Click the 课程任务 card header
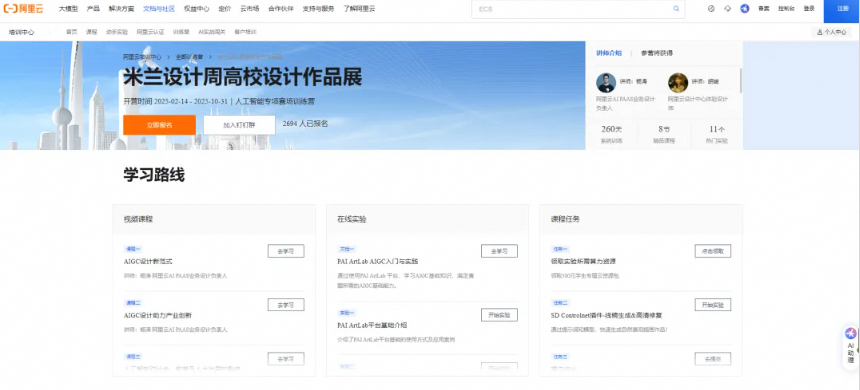This screenshot has width=860, height=390. 641,219
